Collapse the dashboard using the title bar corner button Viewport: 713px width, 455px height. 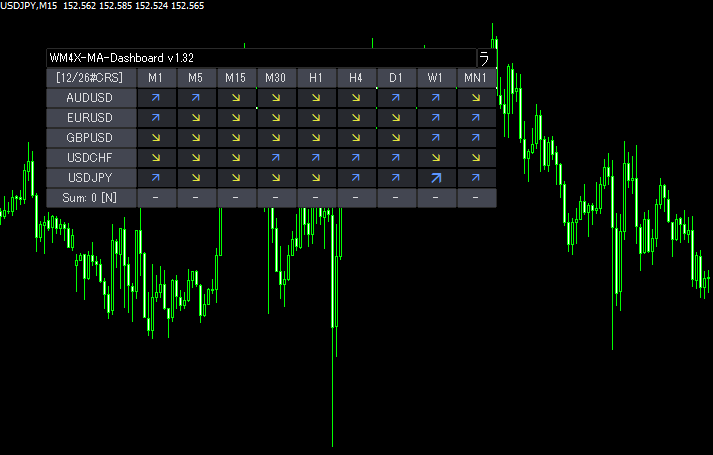click(x=485, y=58)
